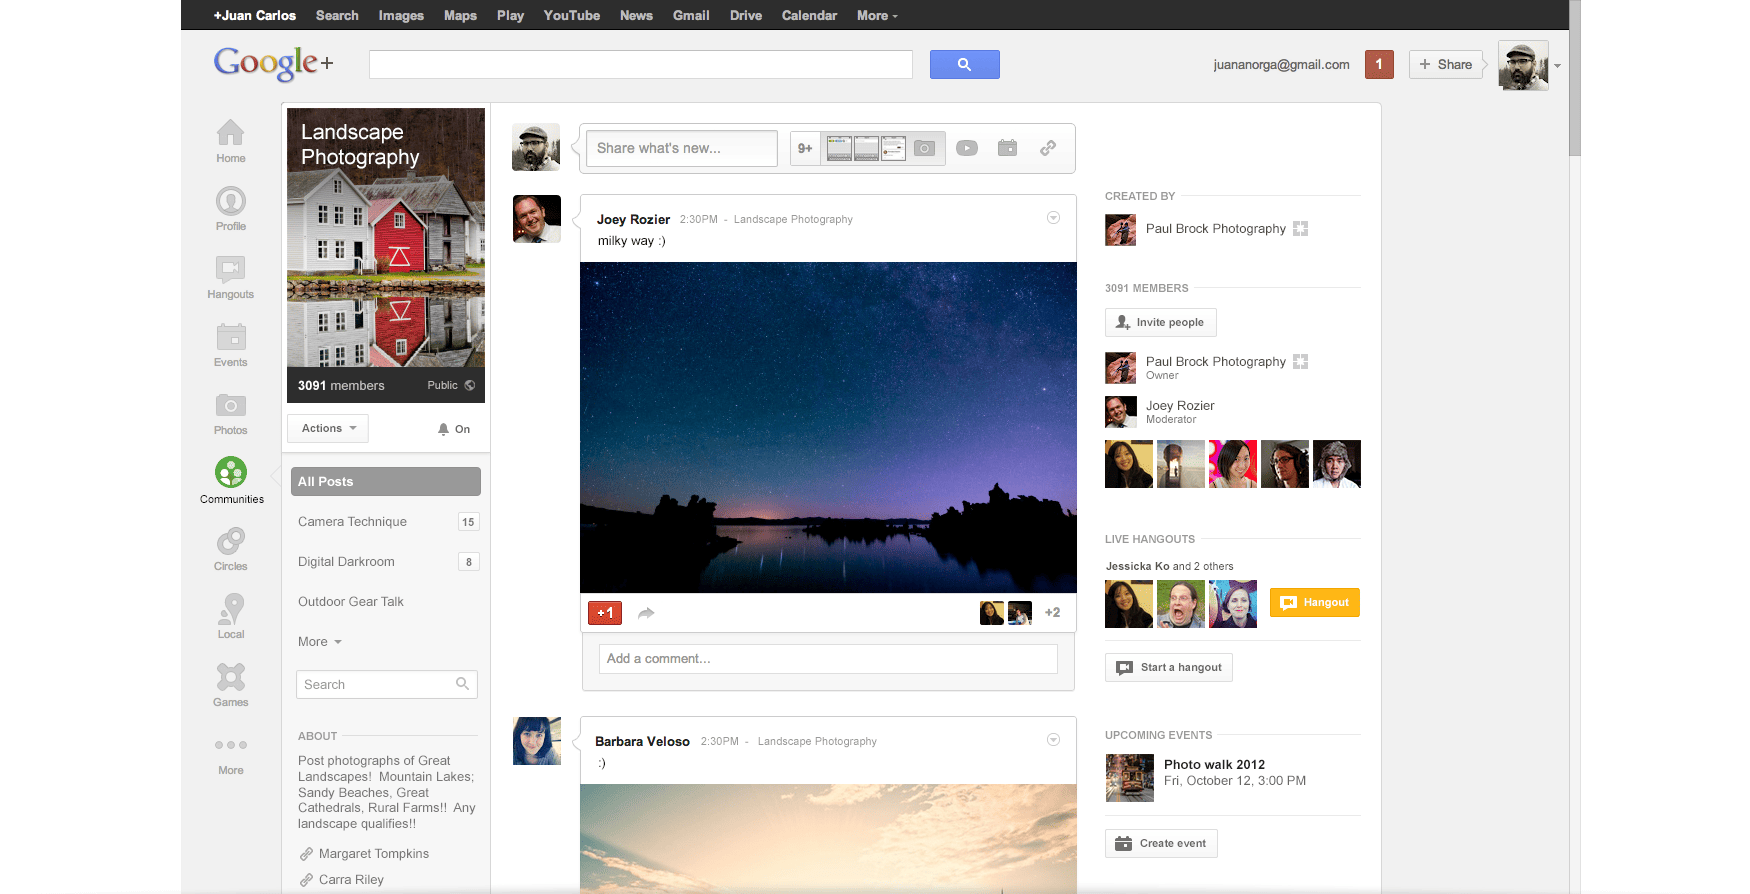Click the Share button in header

(1446, 64)
